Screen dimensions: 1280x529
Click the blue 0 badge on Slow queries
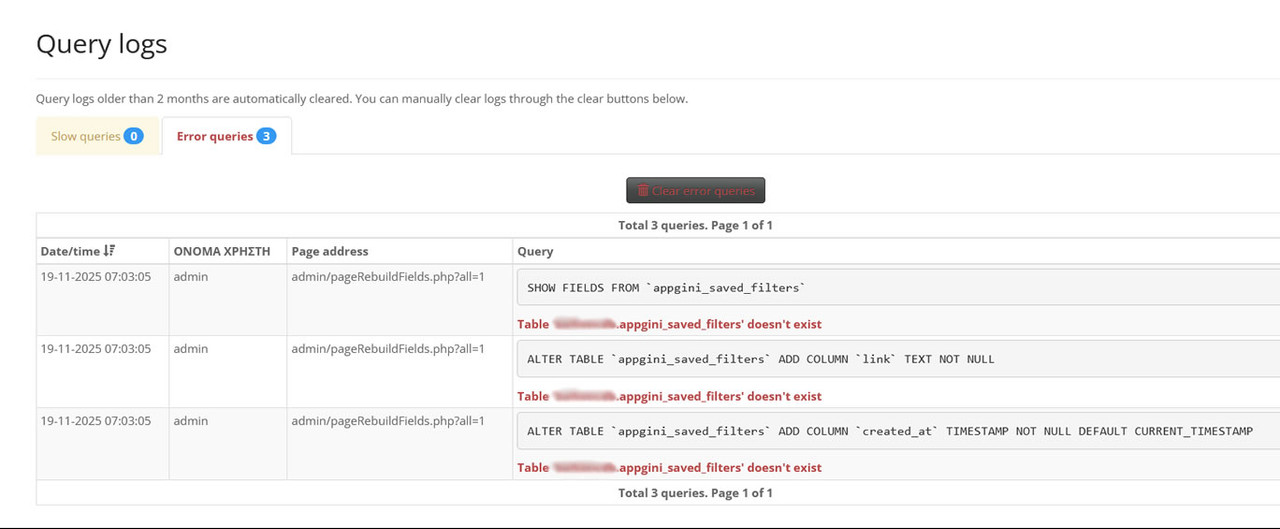pos(134,136)
